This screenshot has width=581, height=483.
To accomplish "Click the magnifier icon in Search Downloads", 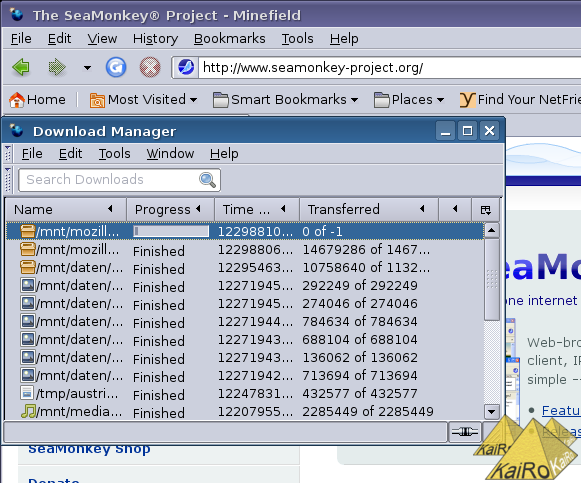I will click(208, 180).
